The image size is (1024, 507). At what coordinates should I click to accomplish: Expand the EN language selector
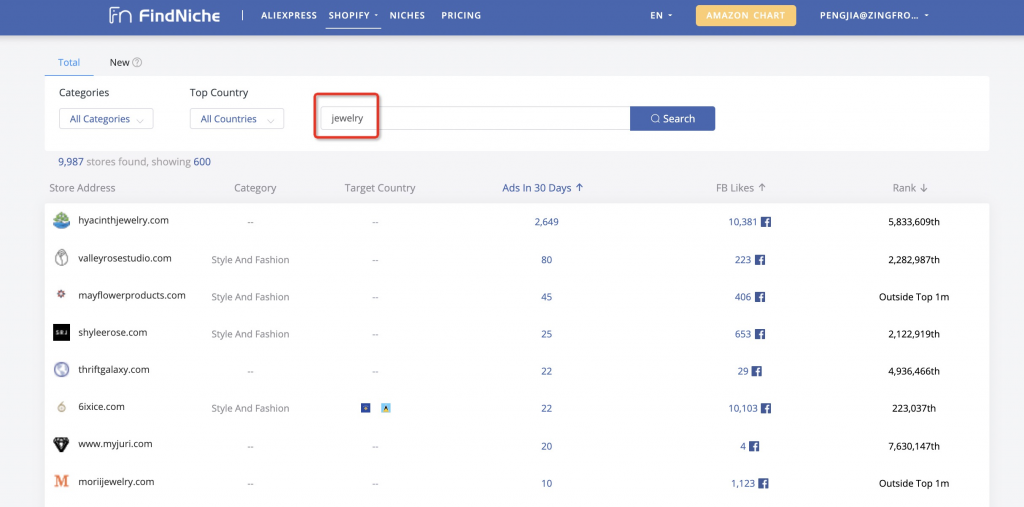[661, 16]
